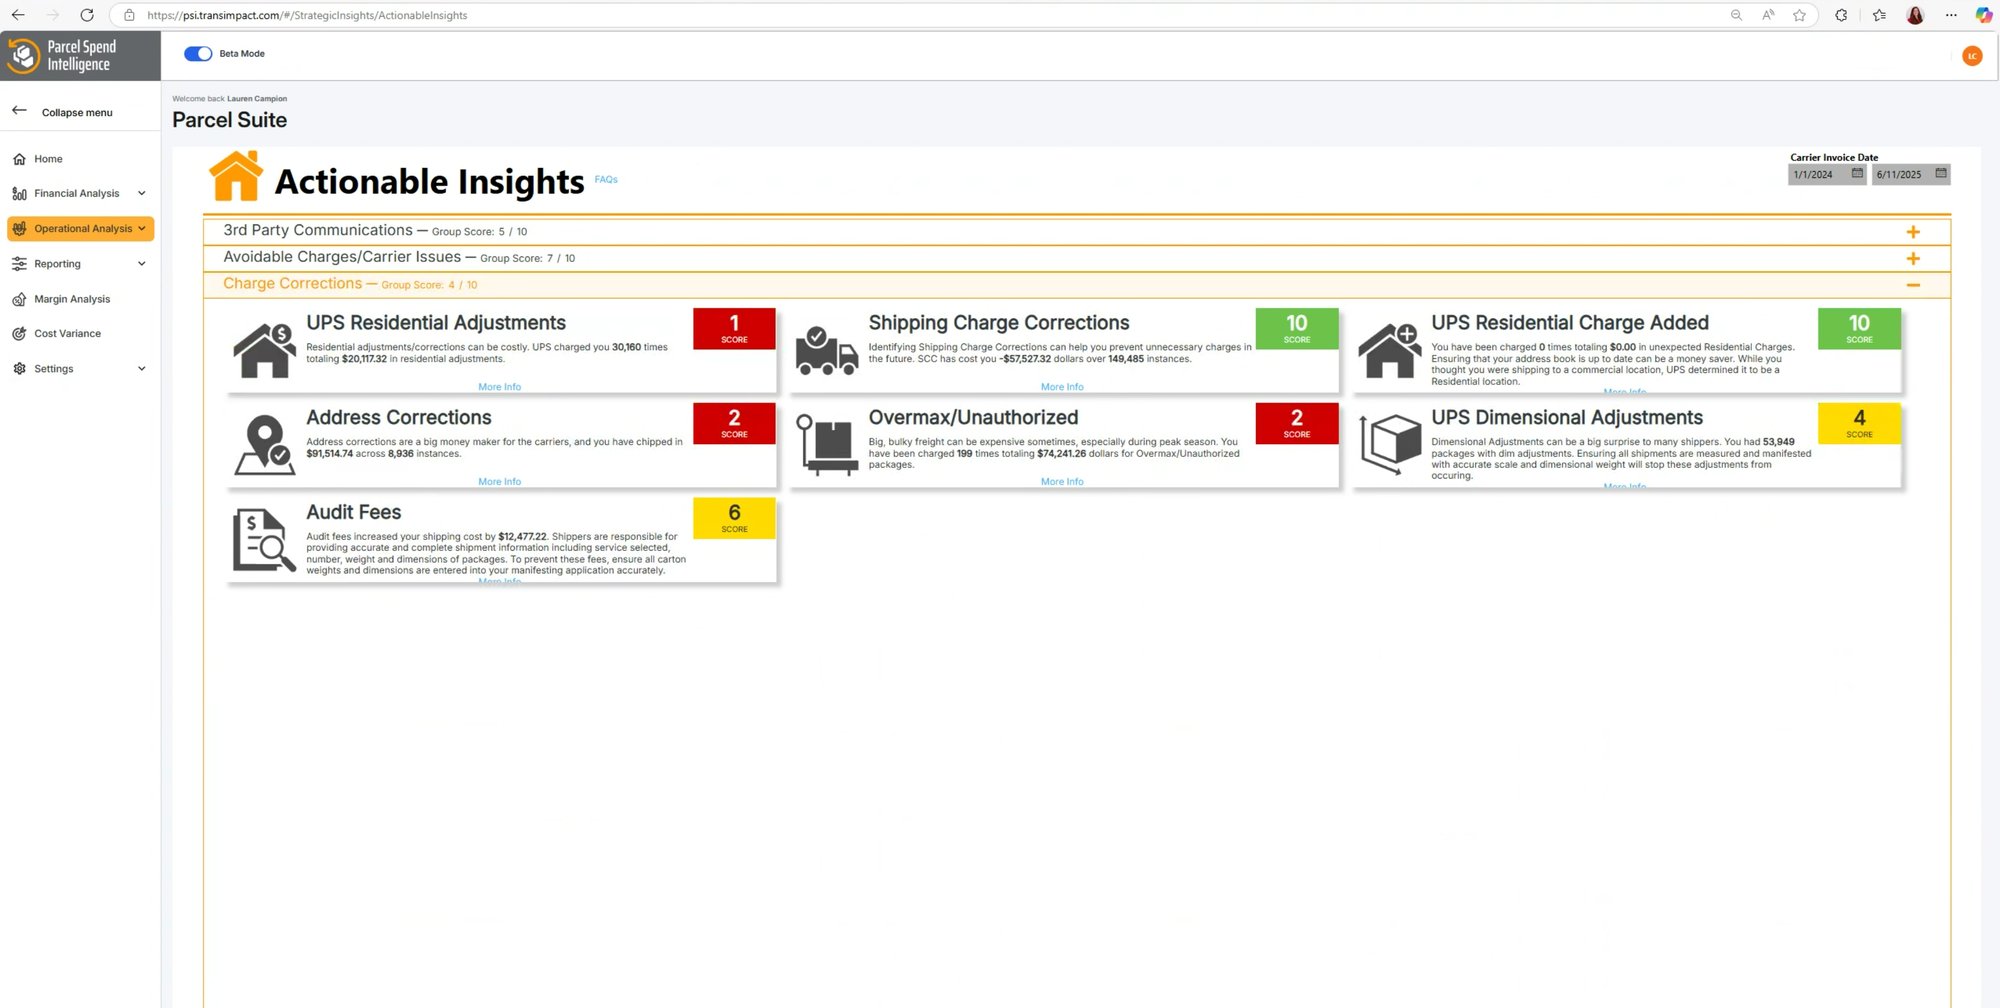Open the browser extensions icon
Viewport: 2000px width, 1008px height.
[1841, 15]
